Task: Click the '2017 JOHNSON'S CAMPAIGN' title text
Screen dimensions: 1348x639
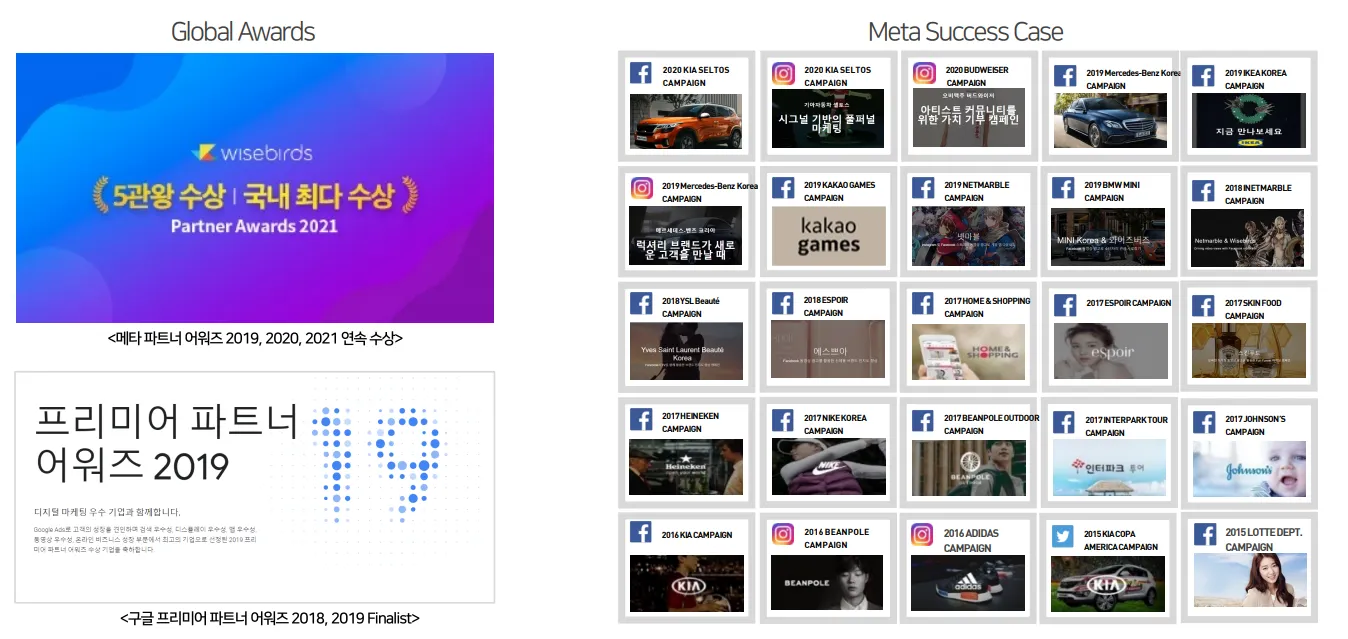Action: (1255, 425)
